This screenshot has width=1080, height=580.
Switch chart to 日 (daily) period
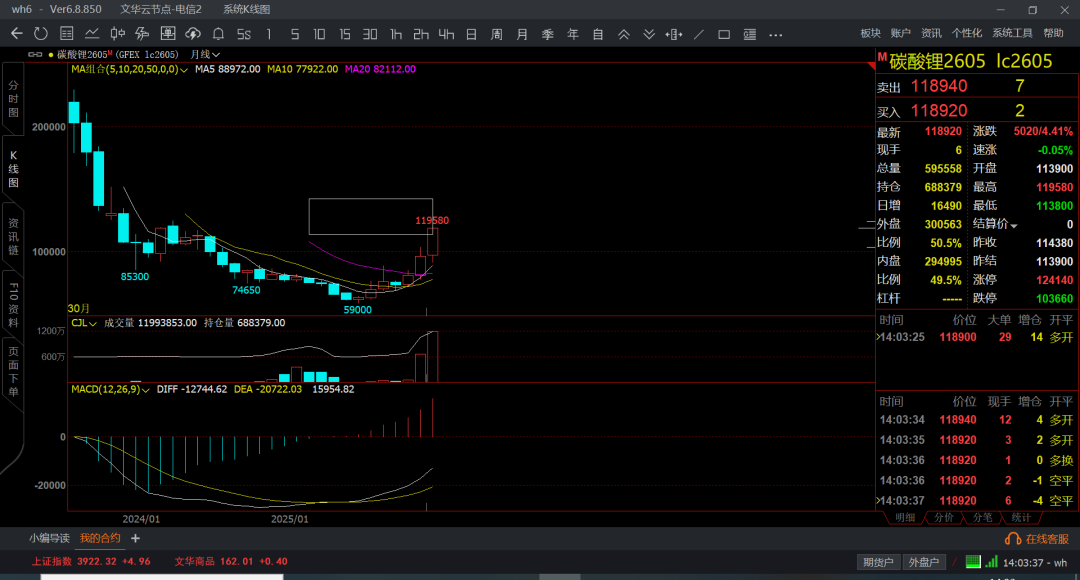[471, 34]
